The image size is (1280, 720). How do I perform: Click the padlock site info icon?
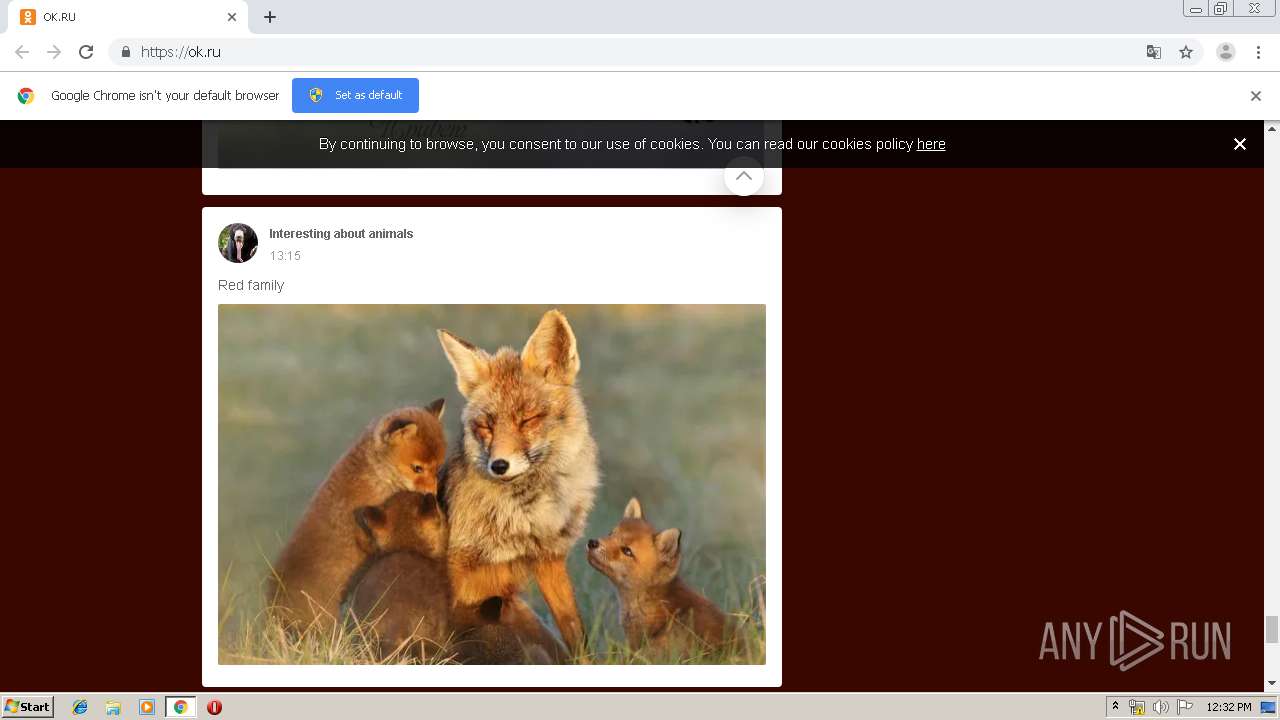coord(125,52)
